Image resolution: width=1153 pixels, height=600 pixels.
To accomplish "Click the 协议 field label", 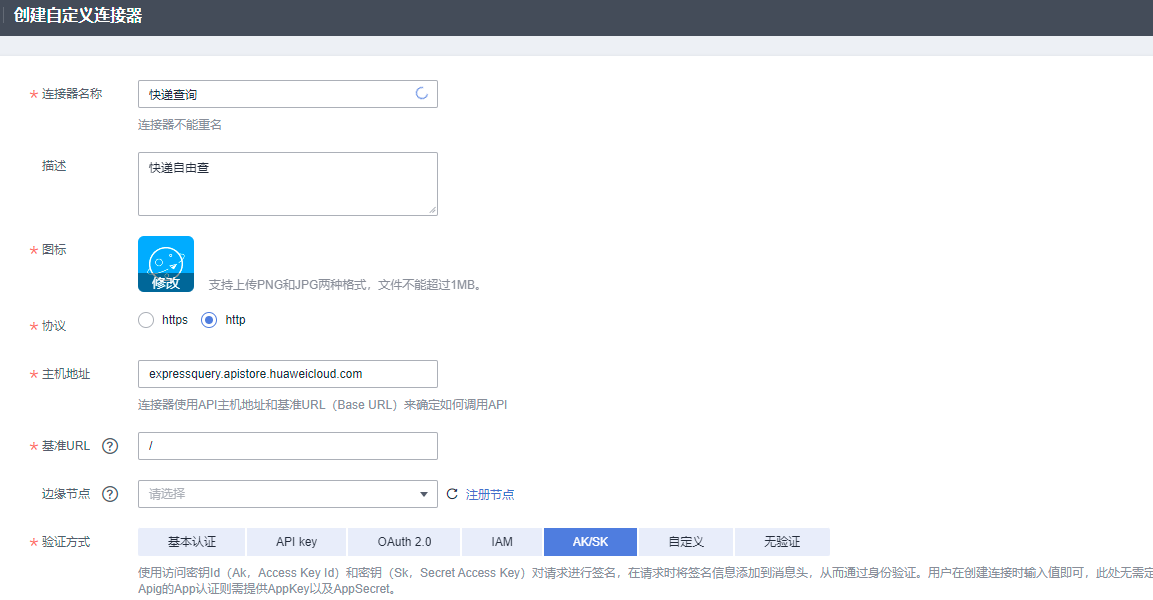I will pos(54,326).
